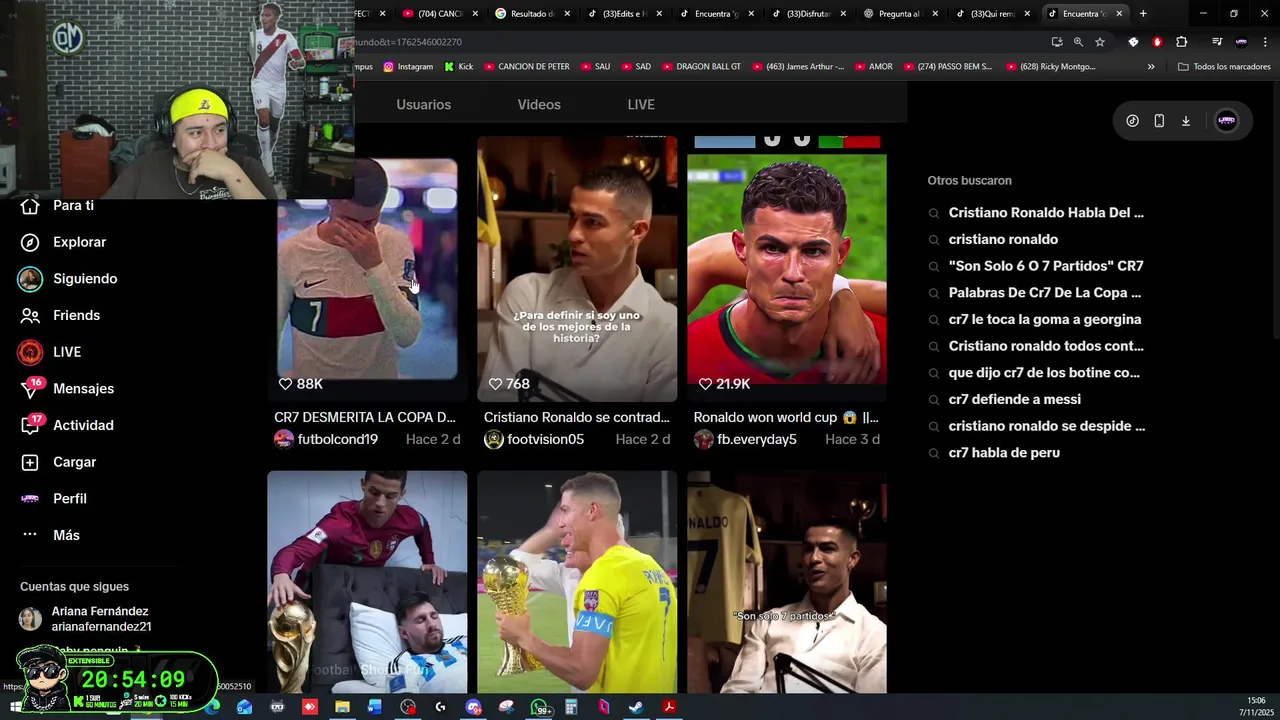Open the Calculator in the taskbar
The image size is (1280, 720).
(x=571, y=707)
